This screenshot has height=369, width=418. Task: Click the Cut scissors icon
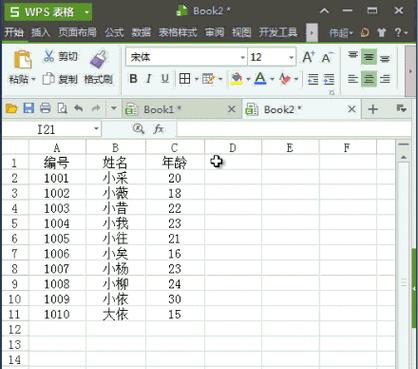pos(49,56)
